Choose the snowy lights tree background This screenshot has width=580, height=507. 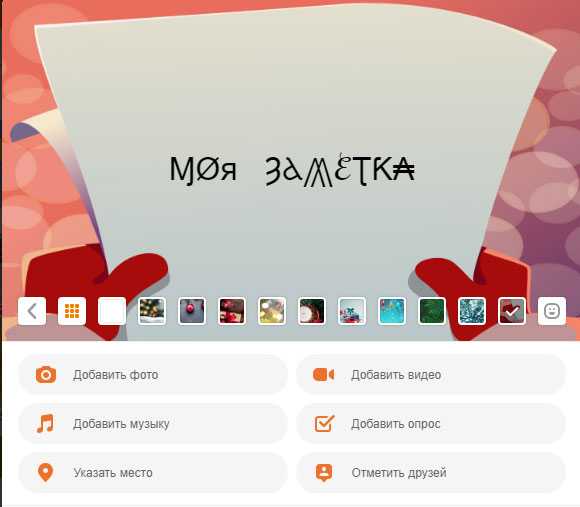(x=152, y=311)
